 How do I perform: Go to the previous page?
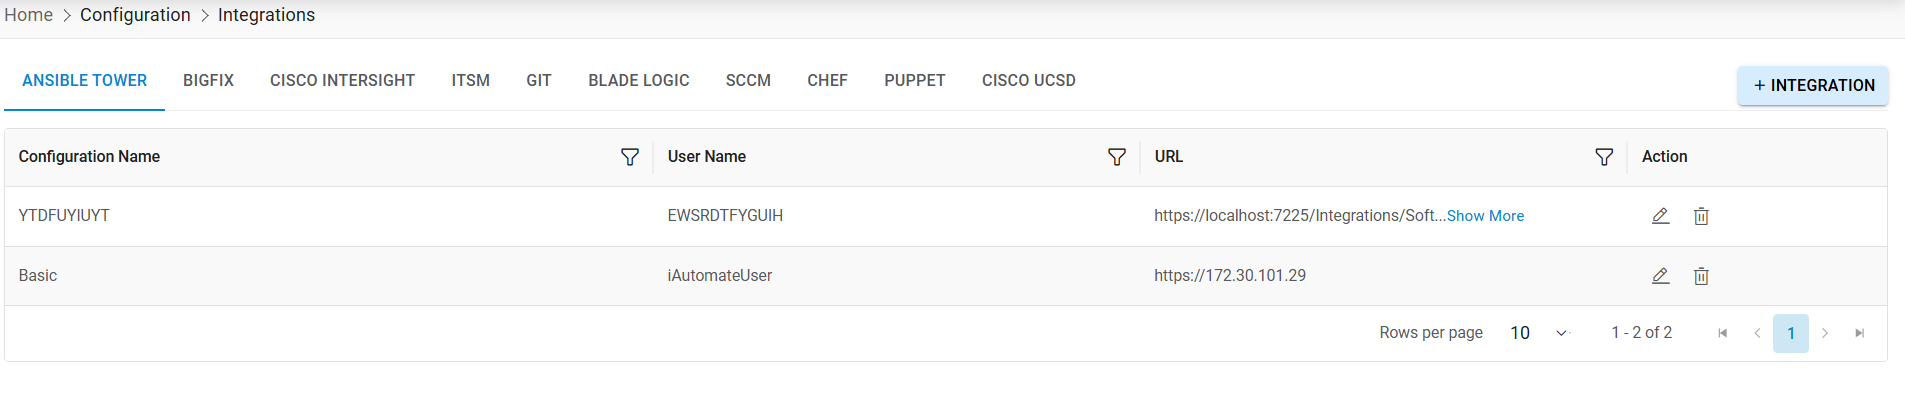pos(1757,333)
